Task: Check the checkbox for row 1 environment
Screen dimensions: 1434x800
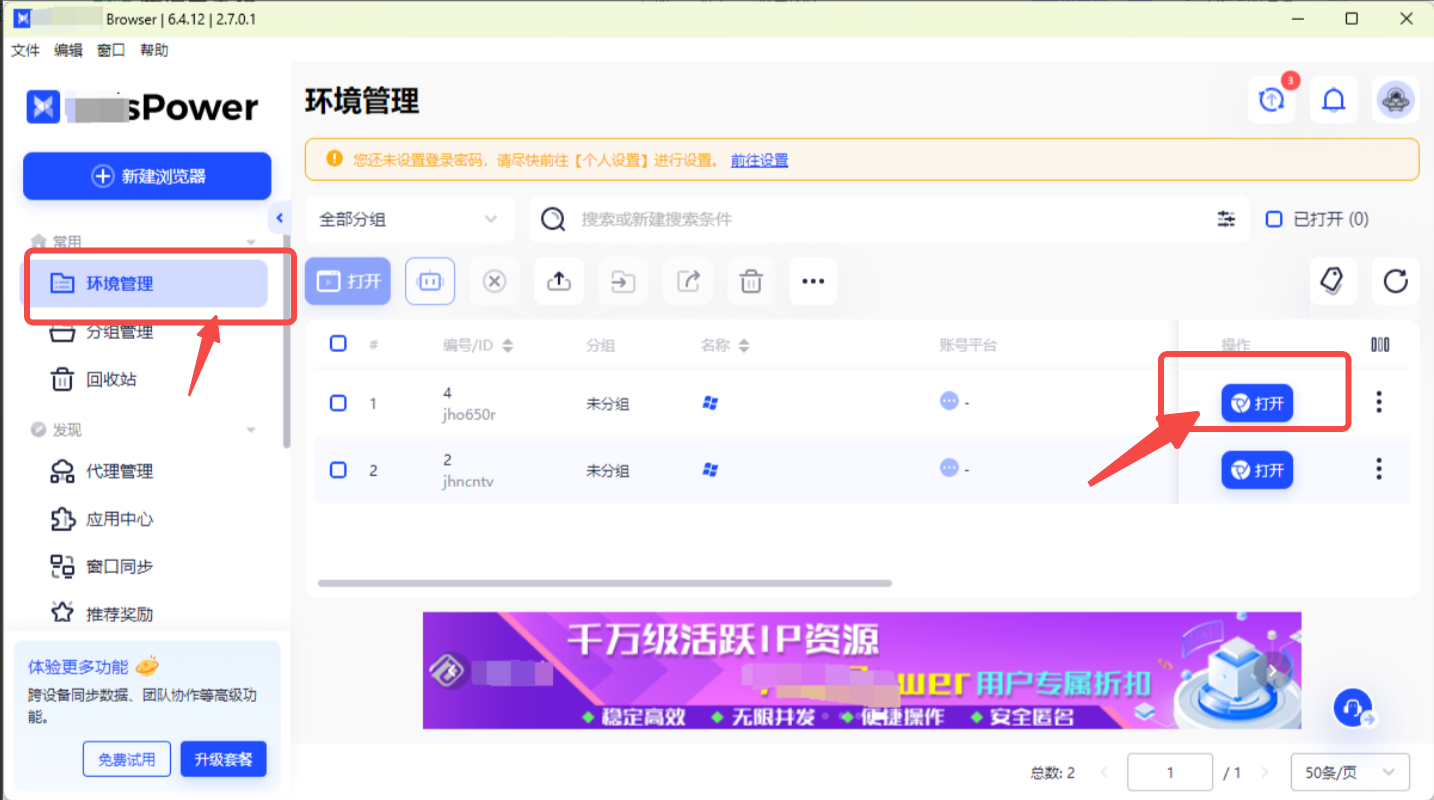Action: (x=338, y=403)
